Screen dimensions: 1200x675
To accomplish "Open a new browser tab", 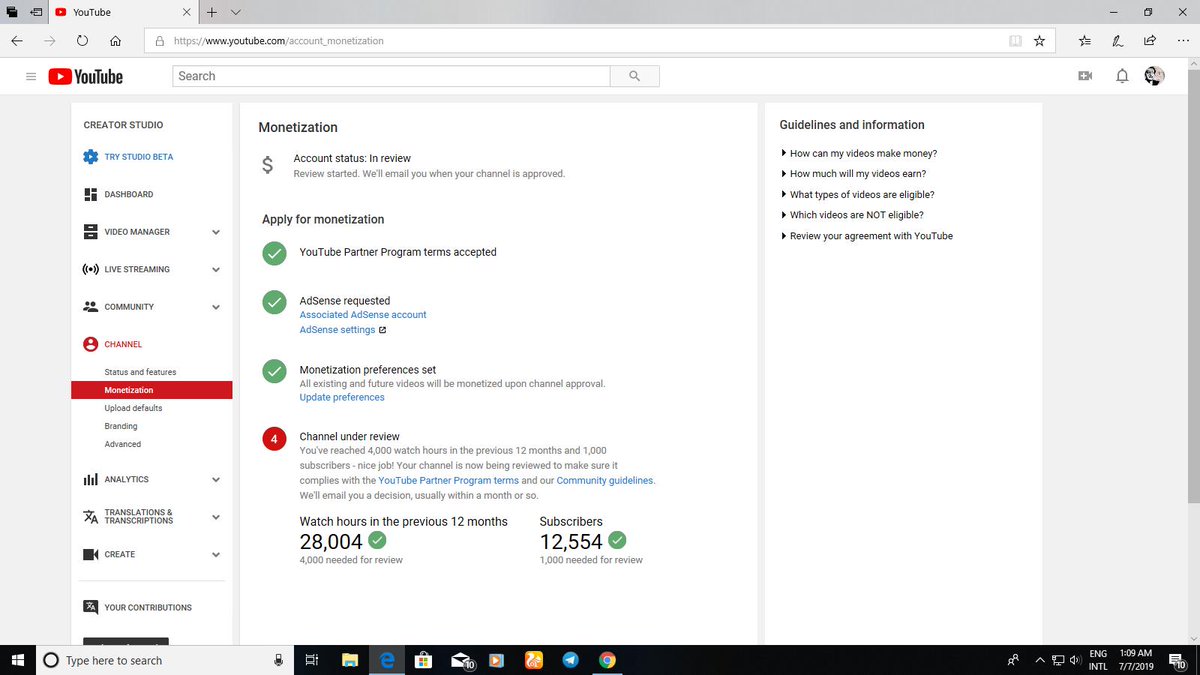I will pyautogui.click(x=211, y=13).
